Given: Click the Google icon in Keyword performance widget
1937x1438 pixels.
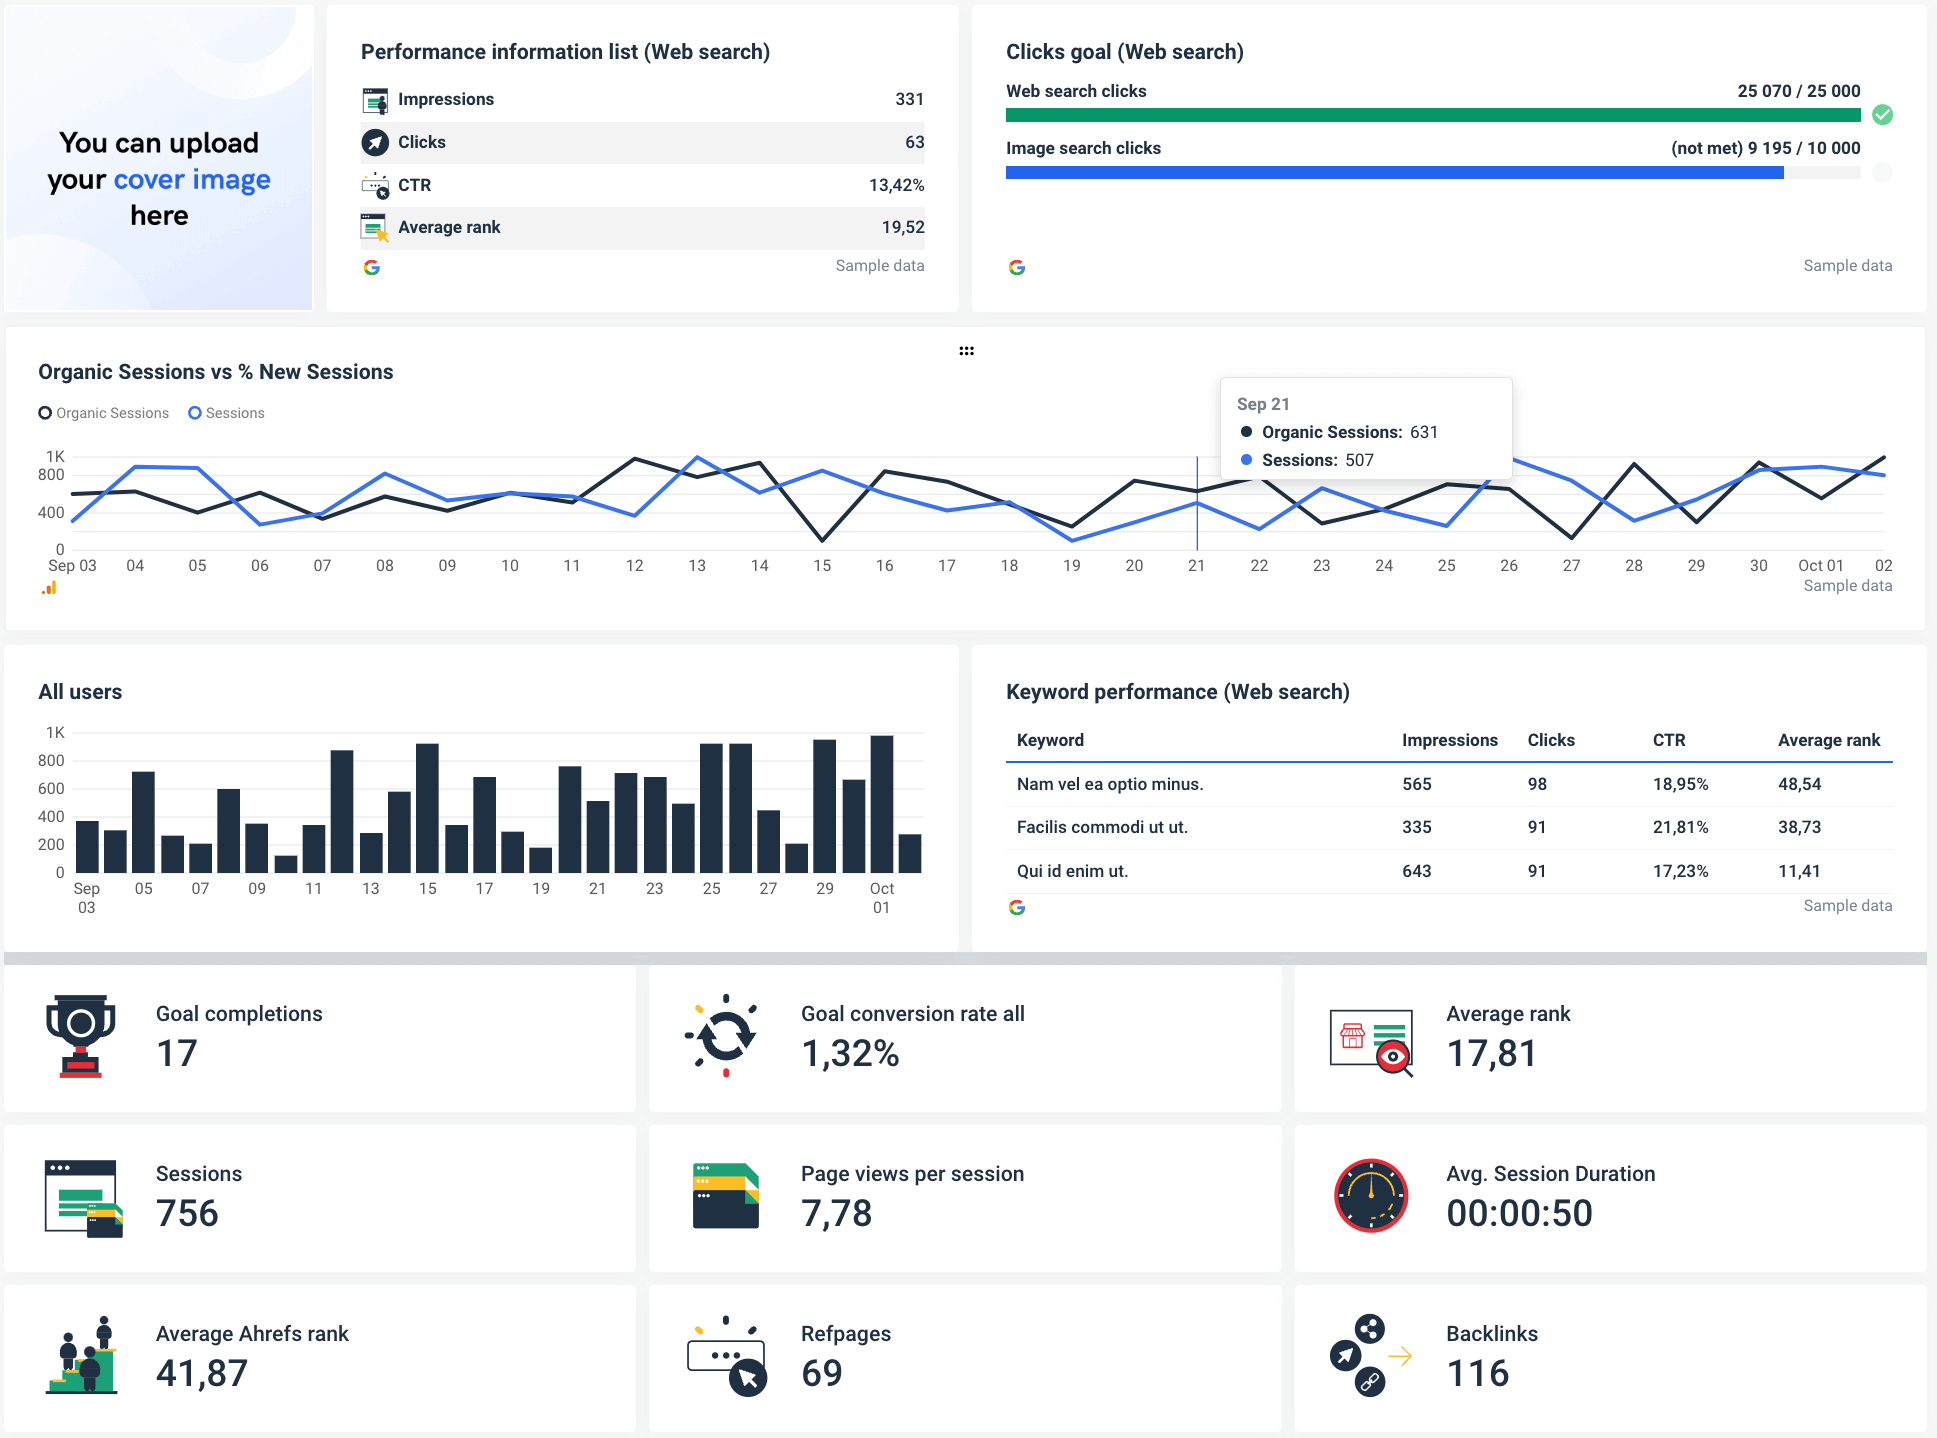Looking at the screenshot, I should coord(1017,907).
